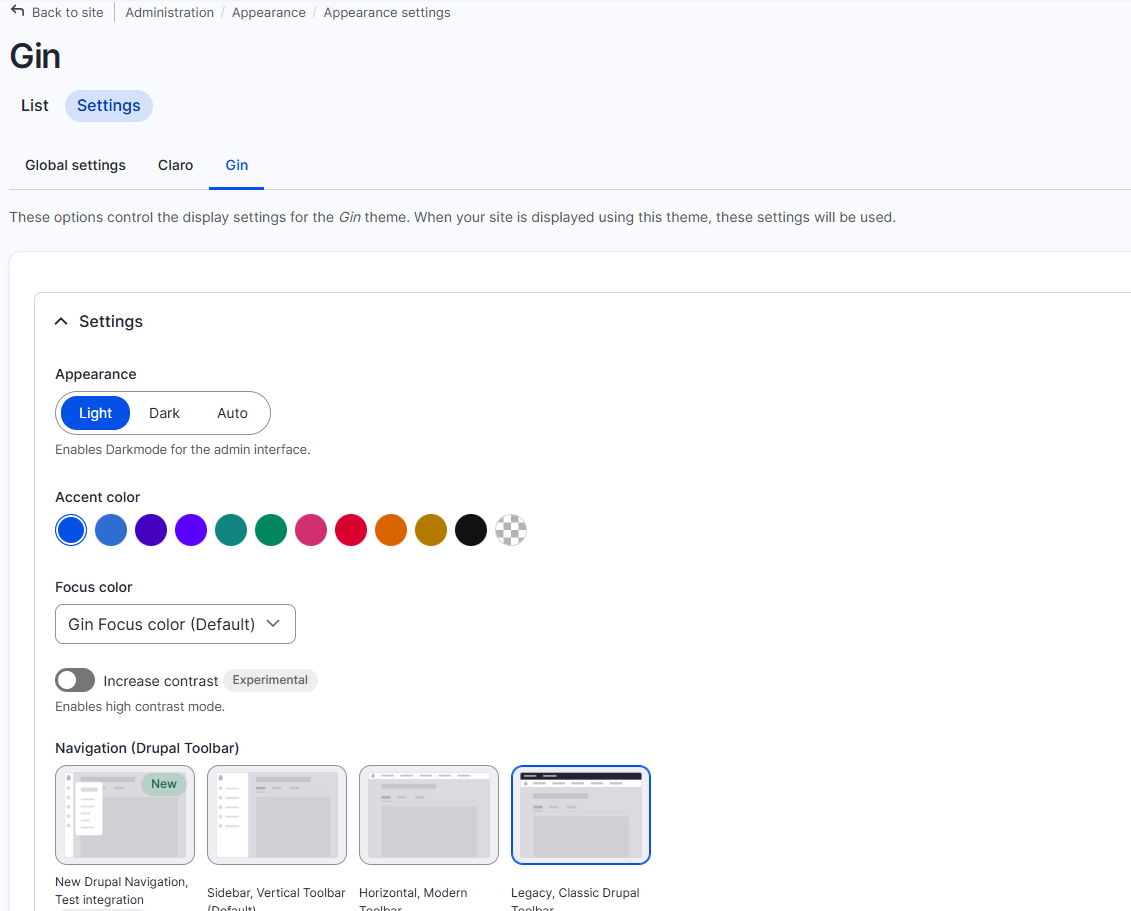Click the Back to site link text

68,12
